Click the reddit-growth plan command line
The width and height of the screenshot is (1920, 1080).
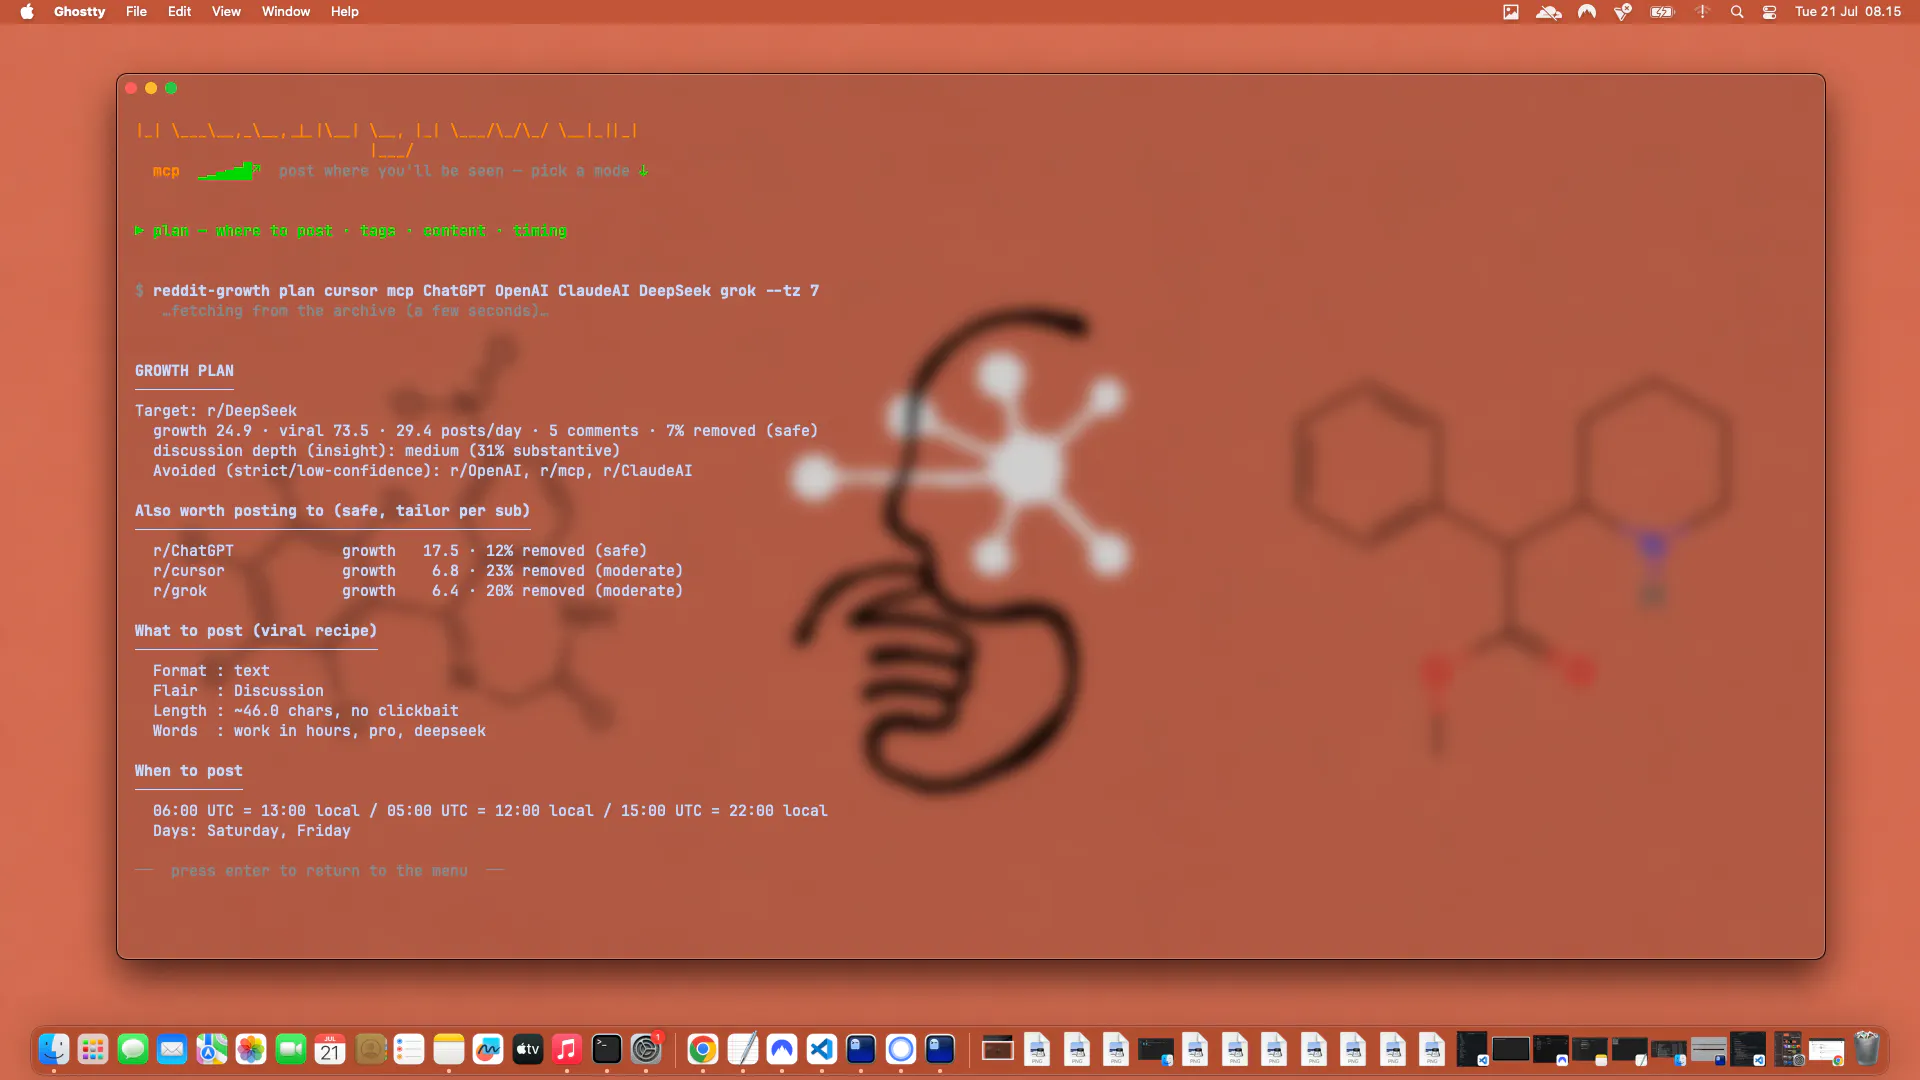pos(477,291)
